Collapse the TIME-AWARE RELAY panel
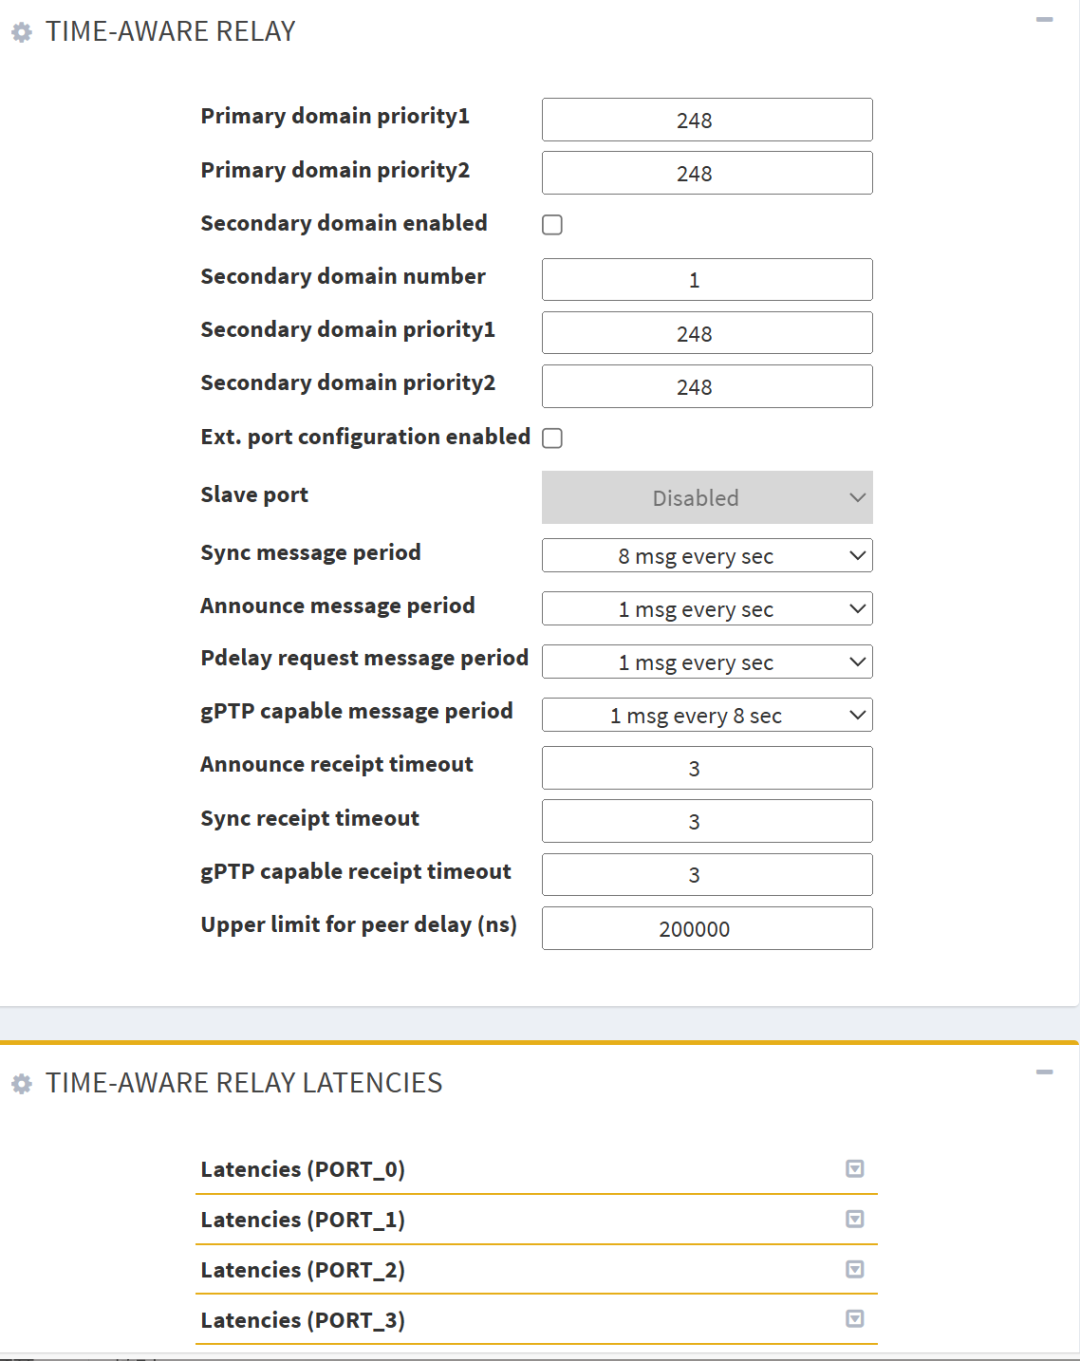This screenshot has height=1361, width=1080. 1044,20
